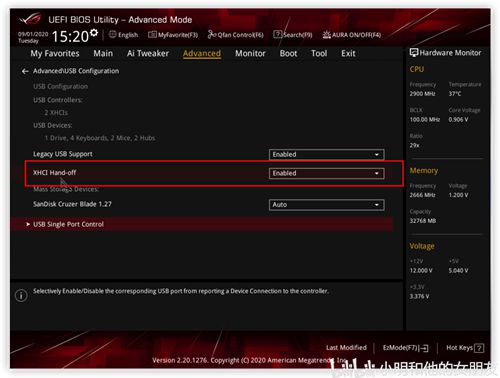Toggle AURA ON/OFF(F4) icon

326,34
